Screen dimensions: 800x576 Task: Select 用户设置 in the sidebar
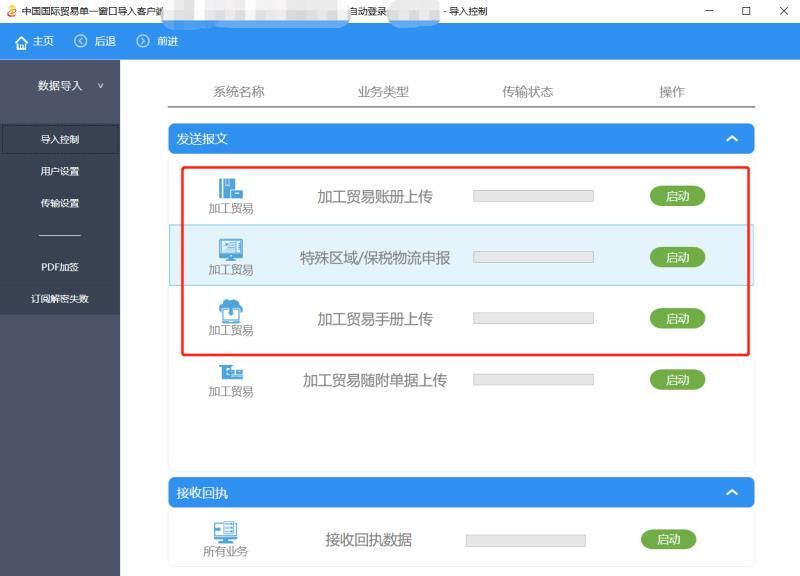(60, 171)
